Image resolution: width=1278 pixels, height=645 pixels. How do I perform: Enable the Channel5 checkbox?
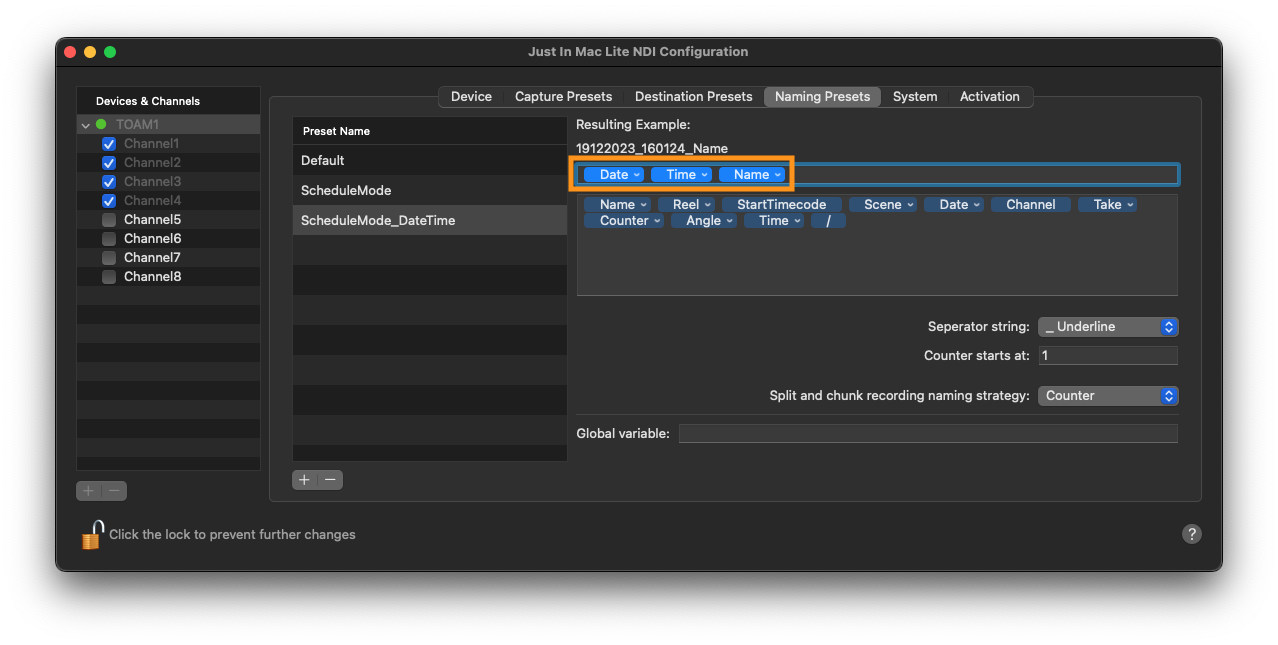click(x=109, y=220)
